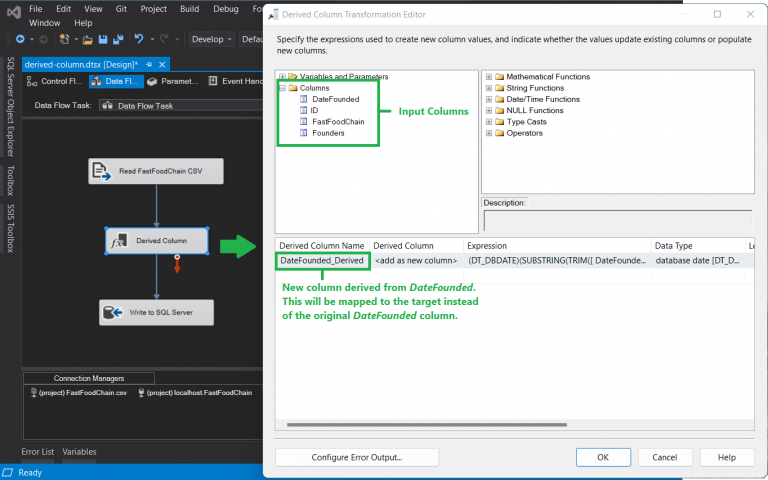The image size is (768, 480).
Task: Open the Develop configuration dropdown
Action: (x=212, y=39)
